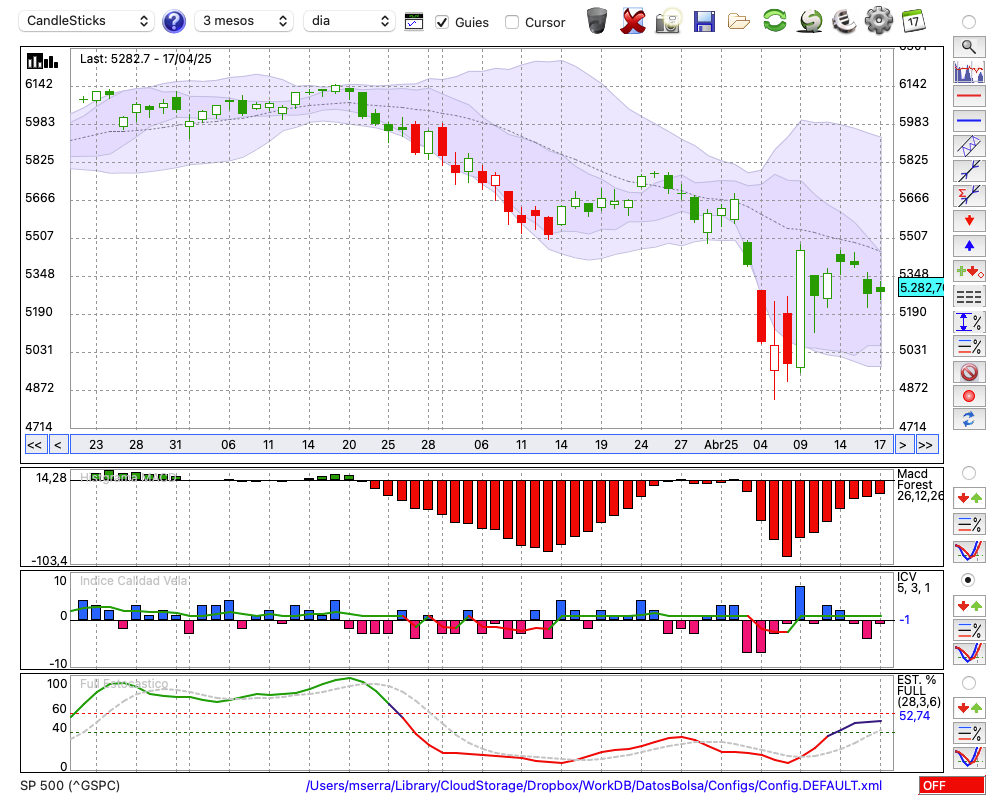Click the blue up arrow marker tool
This screenshot has width=1000, height=800.
click(x=969, y=246)
